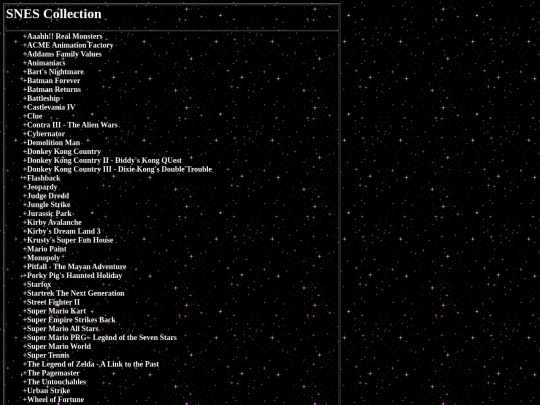Select the Jungle Strike entry
The height and width of the screenshot is (405, 540).
pos(49,205)
